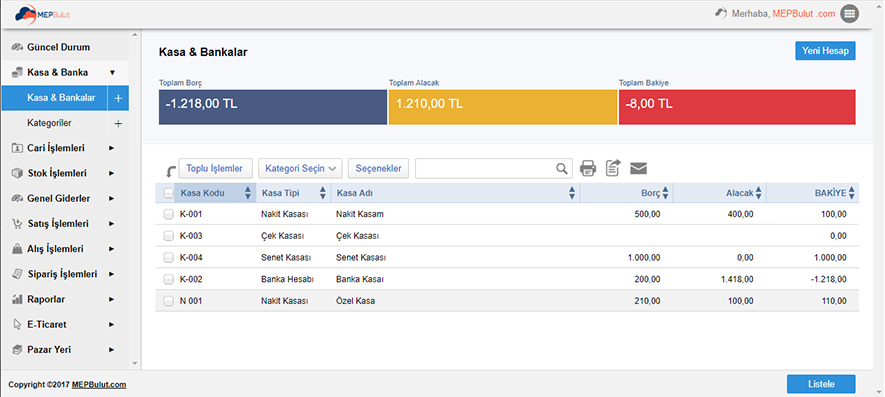Print the account list with printer icon
Image resolution: width=885 pixels, height=397 pixels.
point(588,168)
